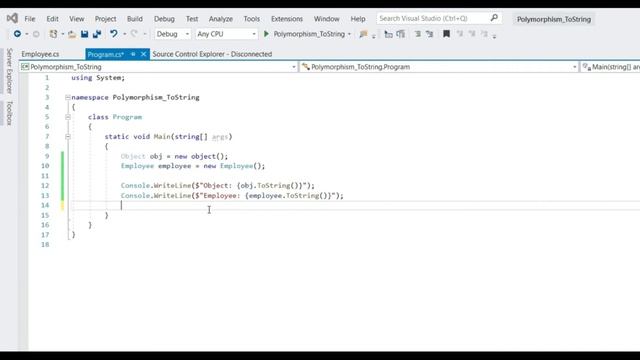Viewport: 640px width, 360px height.
Task: Collapse the class Program block
Action: pyautogui.click(x=68, y=117)
